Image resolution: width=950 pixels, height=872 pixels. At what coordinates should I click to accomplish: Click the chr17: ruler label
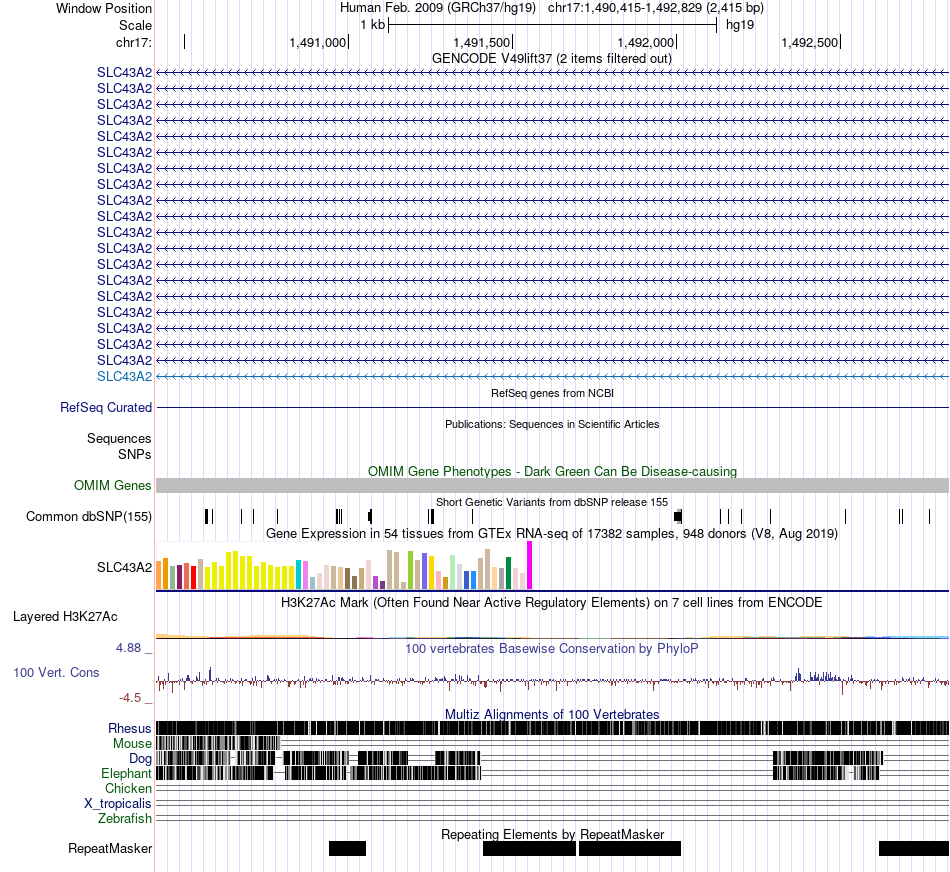(134, 42)
